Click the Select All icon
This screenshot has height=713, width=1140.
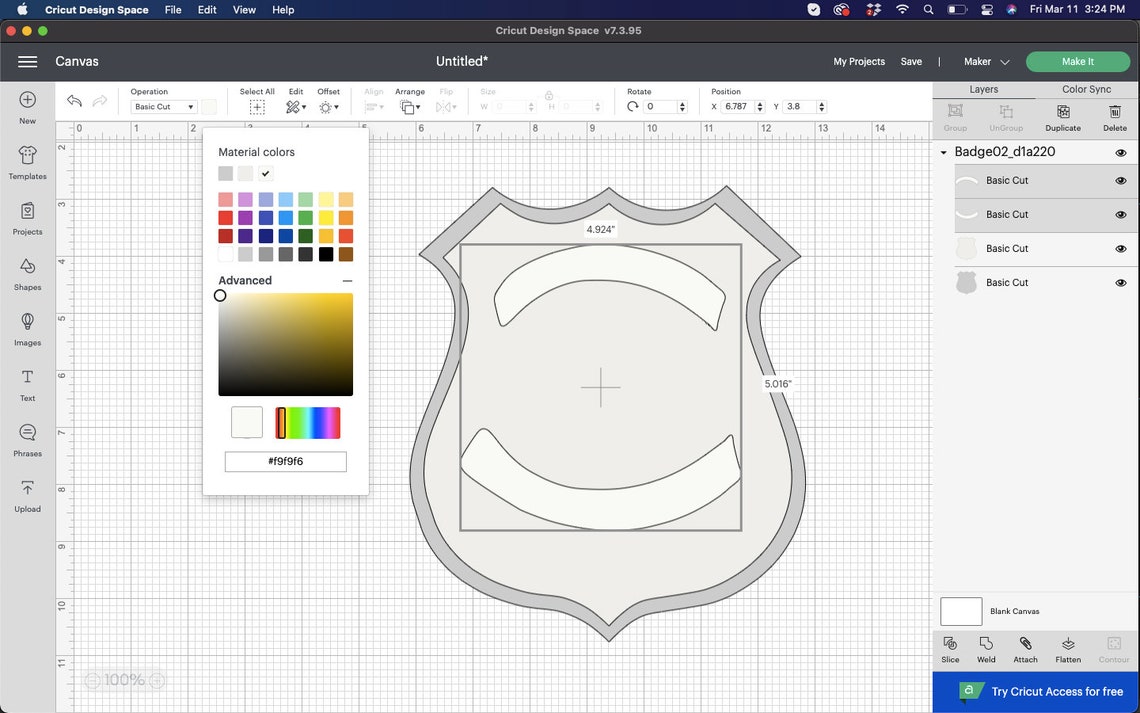tap(257, 108)
